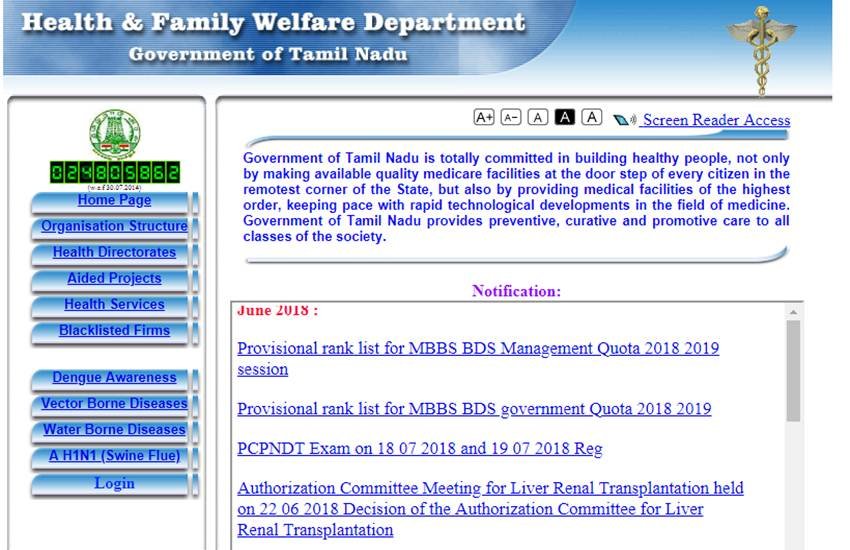
Task: Reset to normal font size A icon
Action: coord(538,118)
